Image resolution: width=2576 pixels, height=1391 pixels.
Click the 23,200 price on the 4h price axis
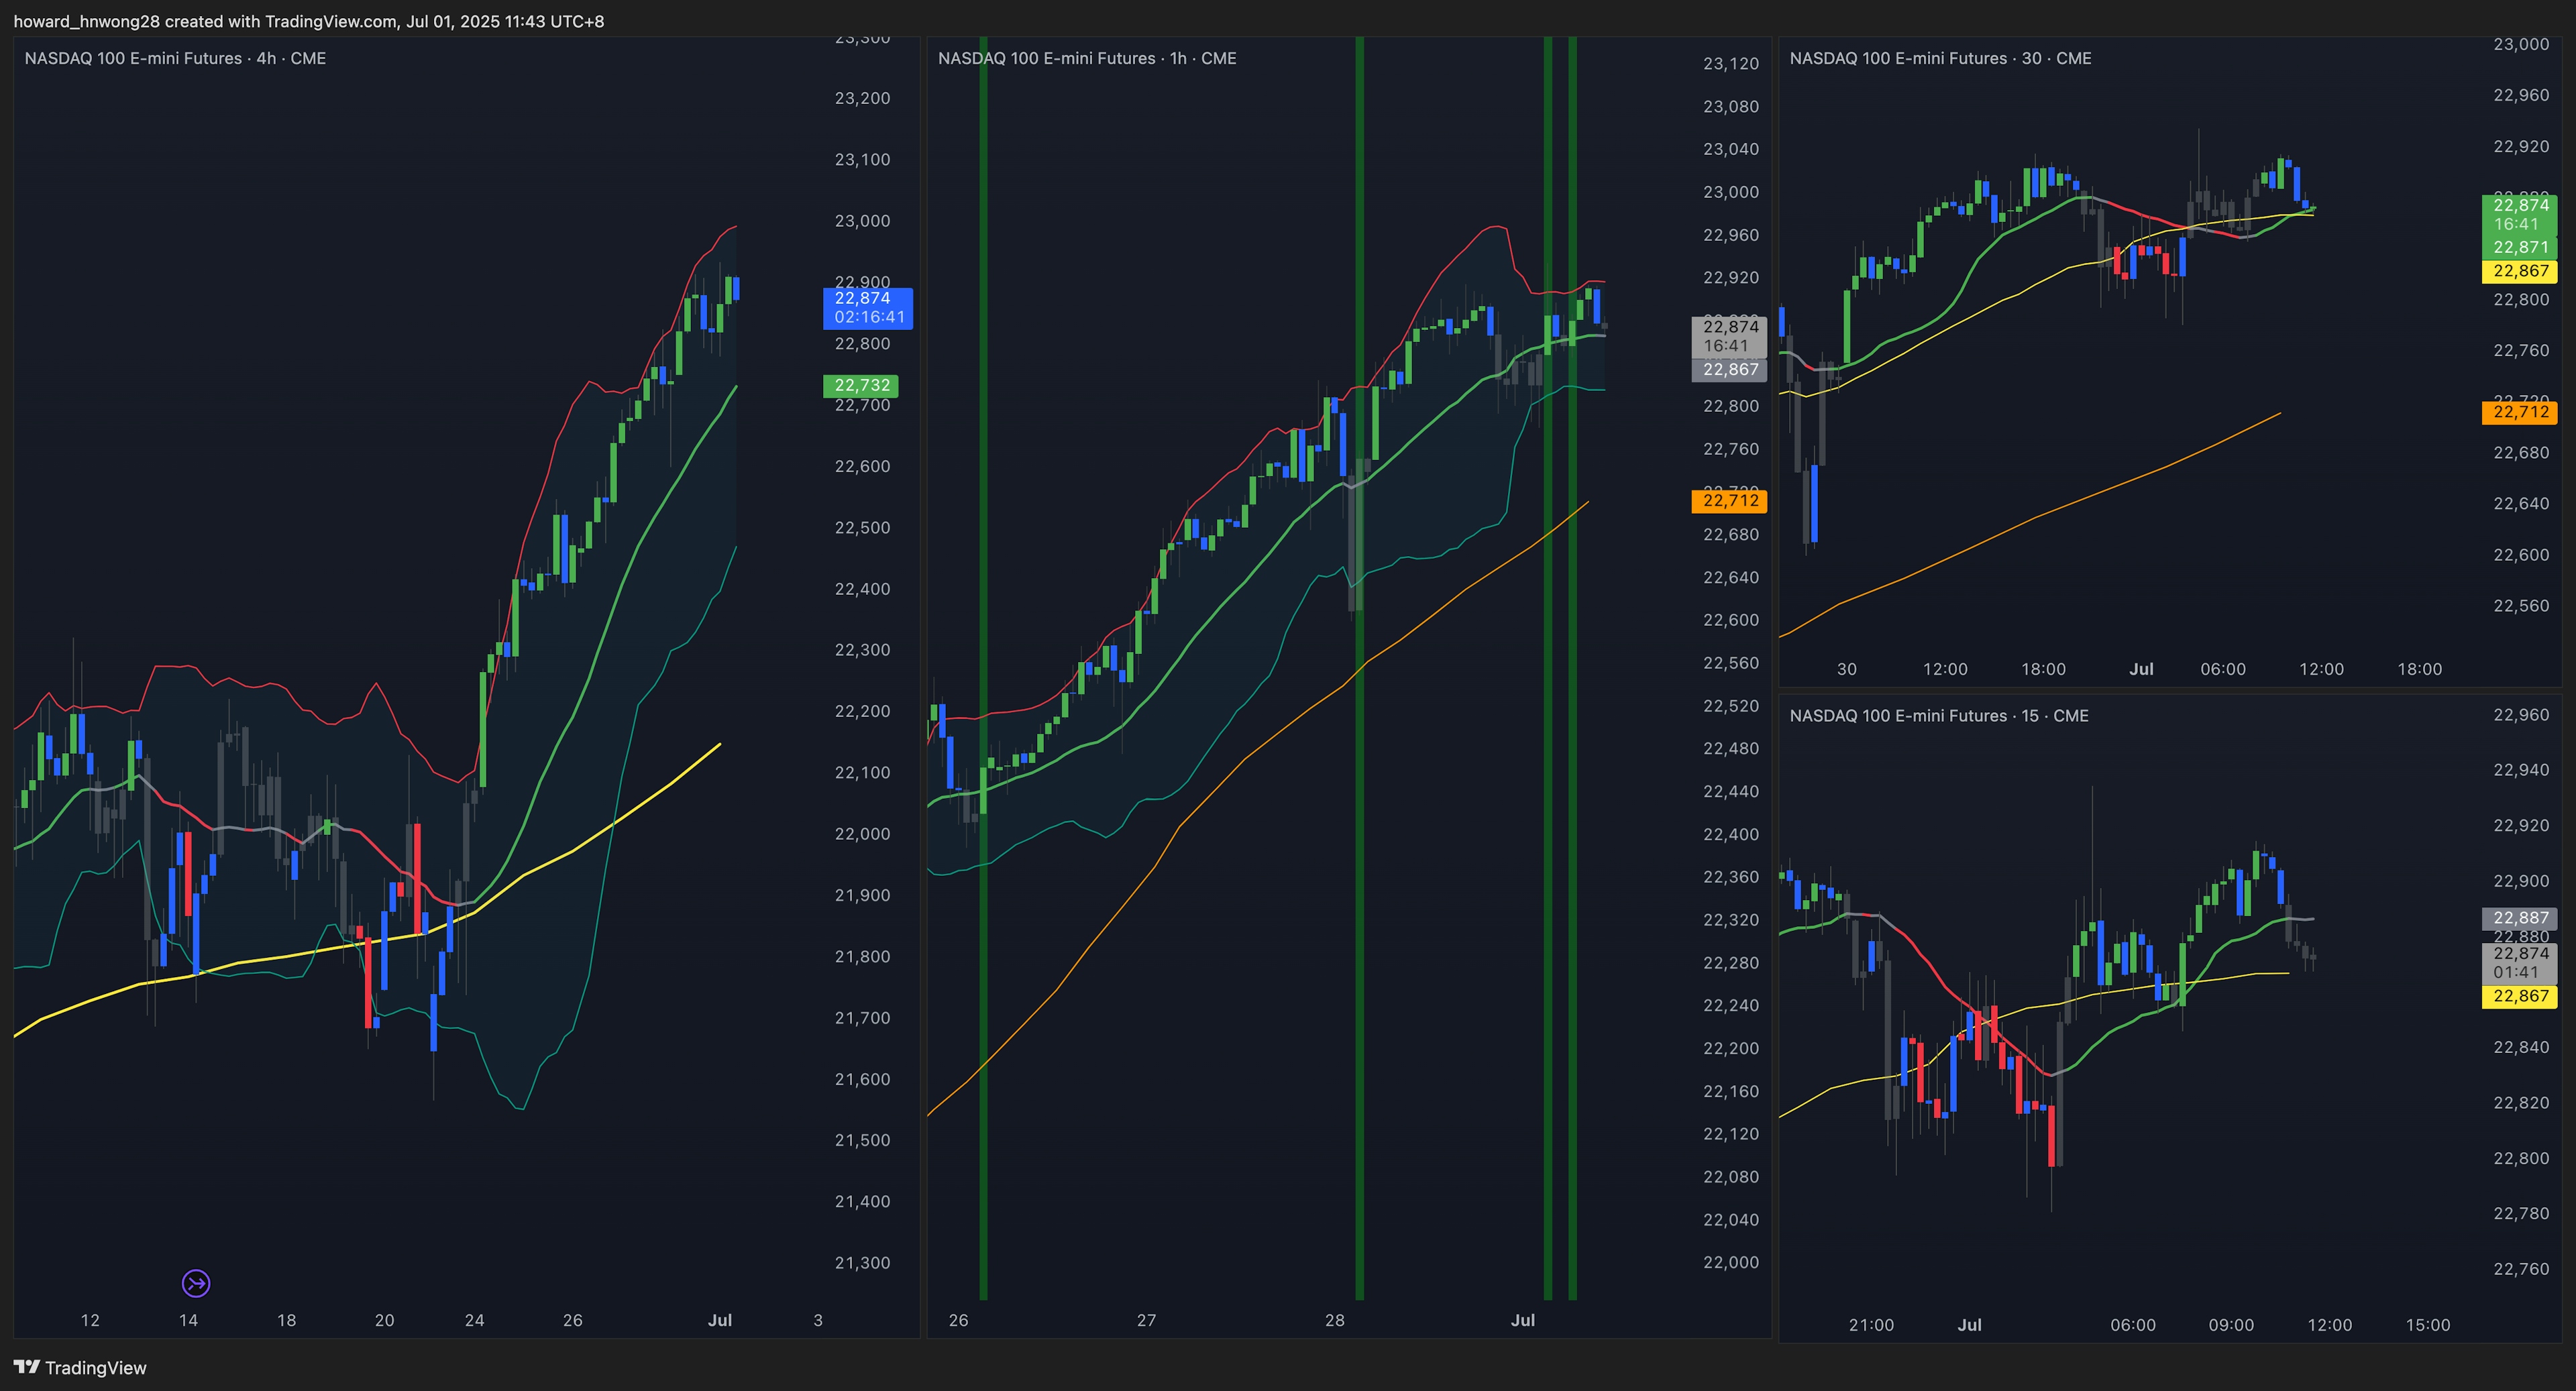click(x=862, y=98)
